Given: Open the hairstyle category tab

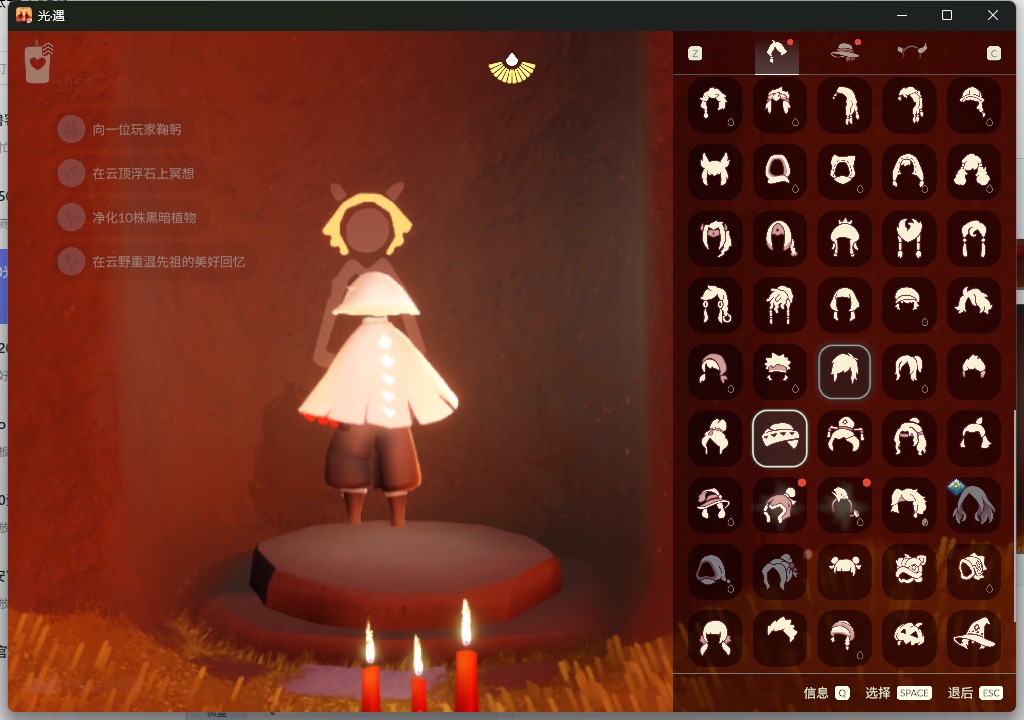Looking at the screenshot, I should [x=776, y=53].
